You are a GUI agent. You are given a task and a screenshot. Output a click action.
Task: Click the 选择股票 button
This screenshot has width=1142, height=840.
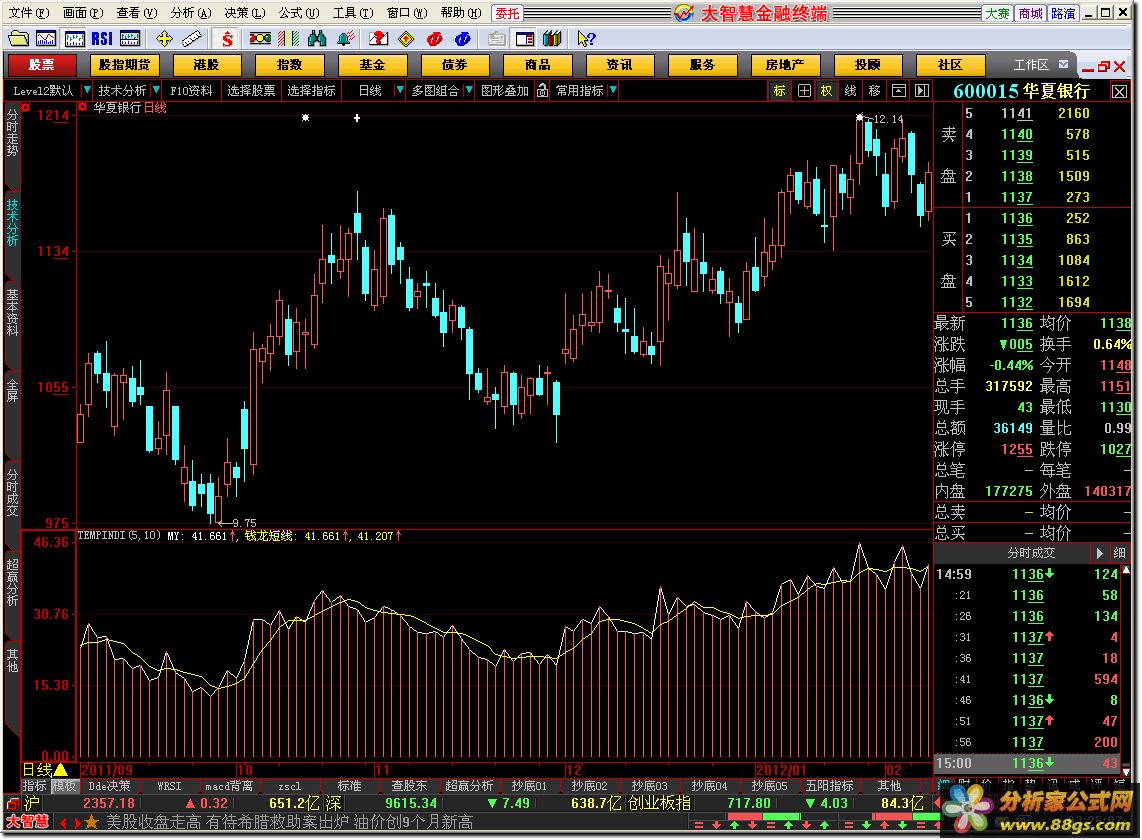click(x=251, y=90)
